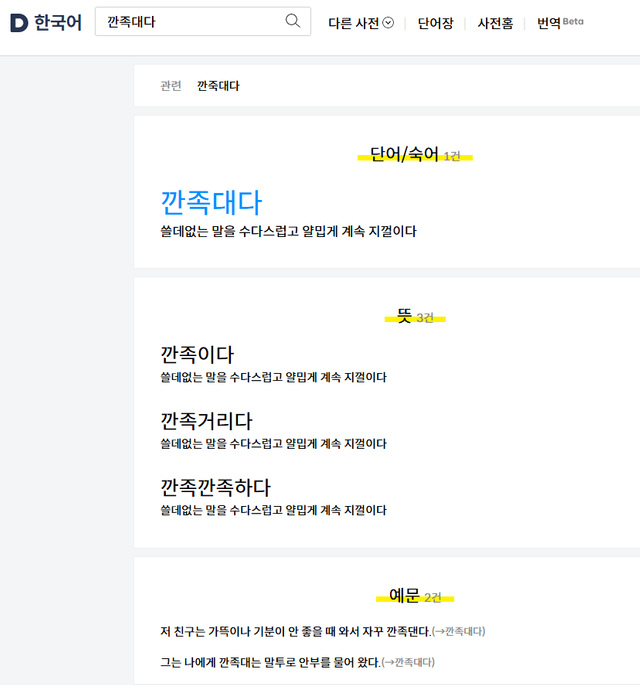Click the example sentence starting with 저 친구는
640x685 pixels.
click(296, 632)
